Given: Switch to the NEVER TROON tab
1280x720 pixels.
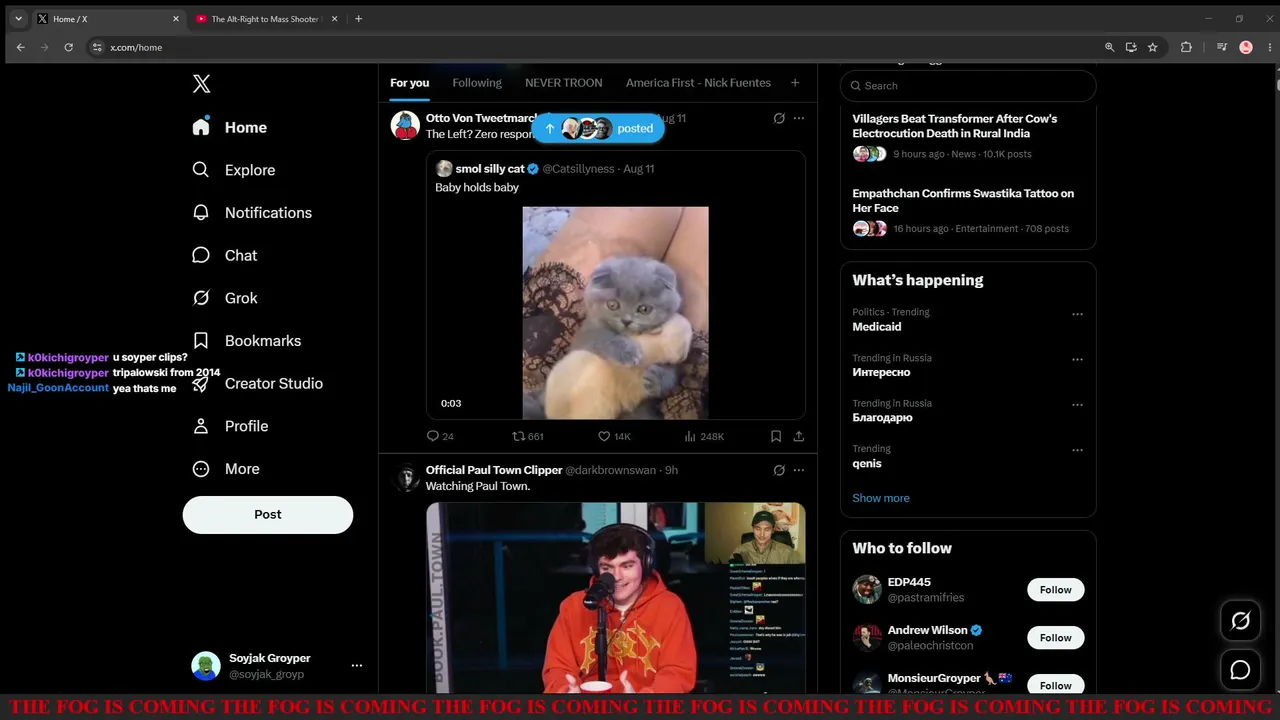Looking at the screenshot, I should [564, 83].
